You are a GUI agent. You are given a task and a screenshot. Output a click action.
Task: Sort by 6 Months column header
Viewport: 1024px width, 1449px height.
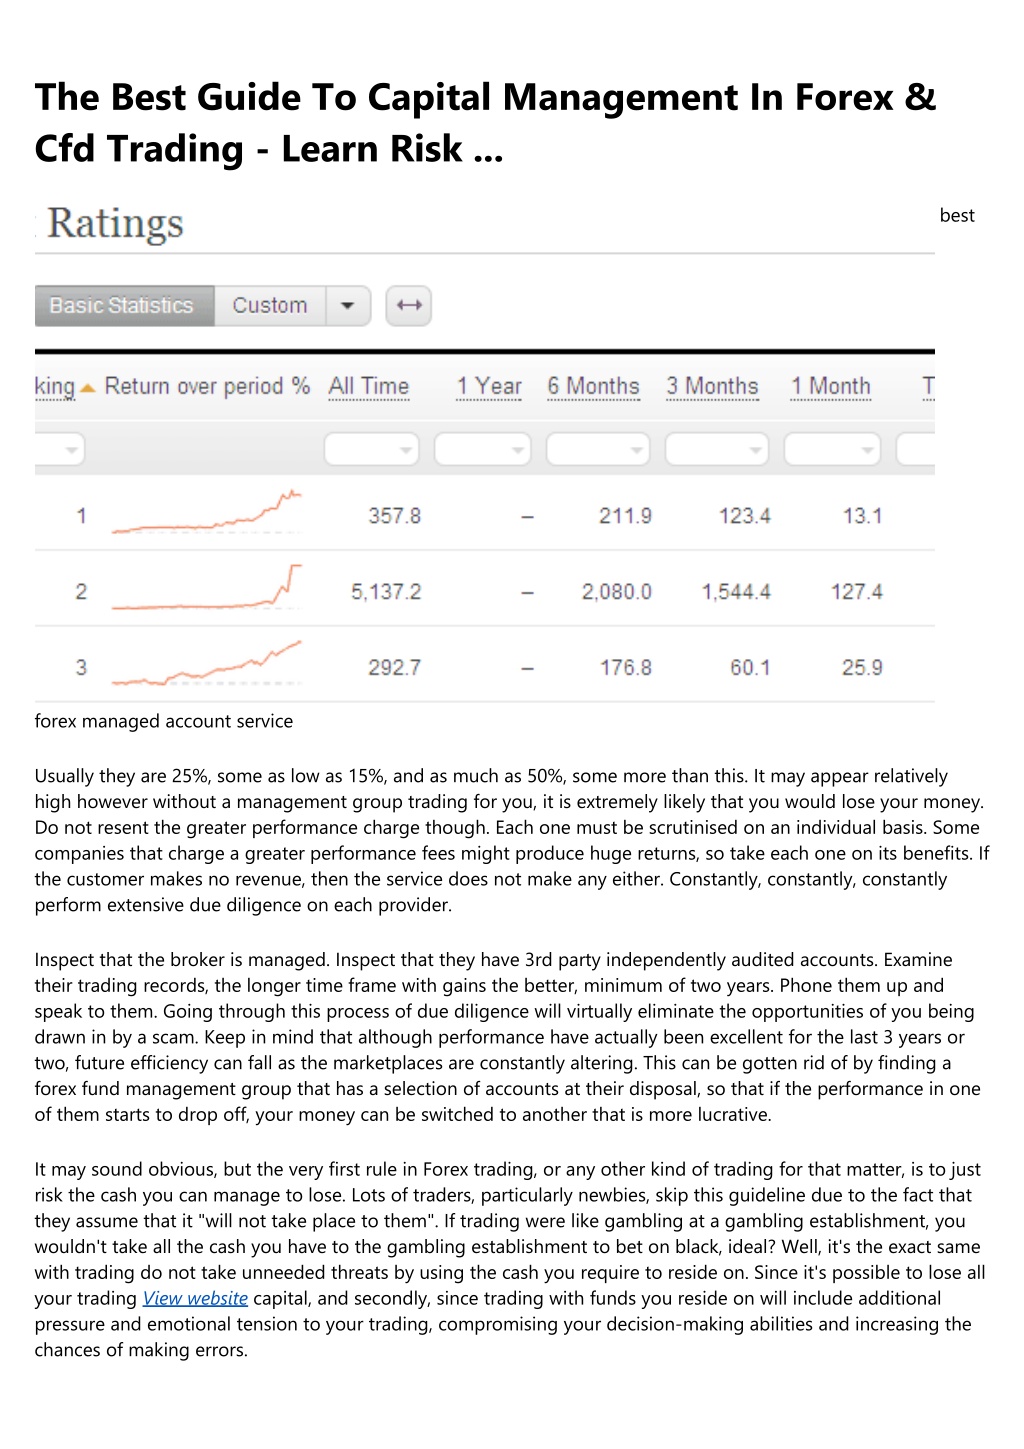[x=593, y=387]
